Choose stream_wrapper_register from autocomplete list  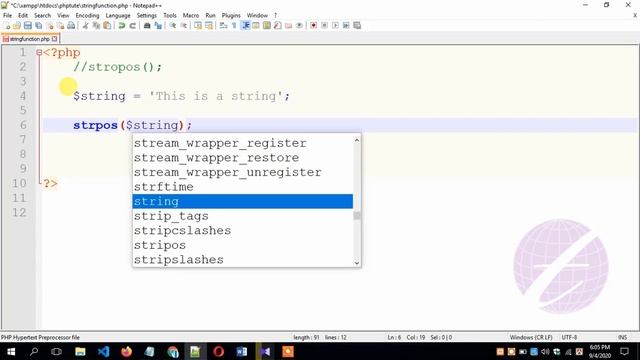click(242, 143)
